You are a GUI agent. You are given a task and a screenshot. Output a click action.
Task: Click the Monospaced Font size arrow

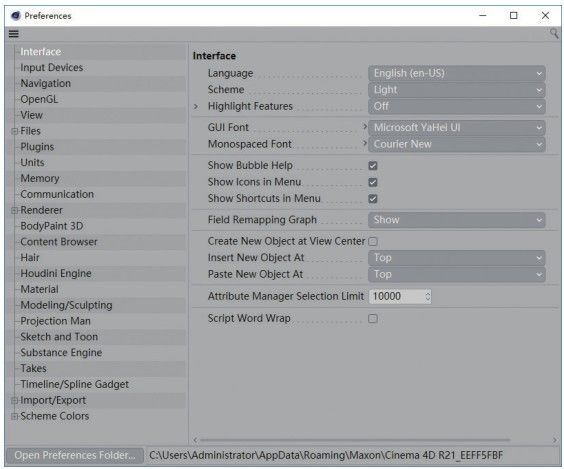pos(365,143)
